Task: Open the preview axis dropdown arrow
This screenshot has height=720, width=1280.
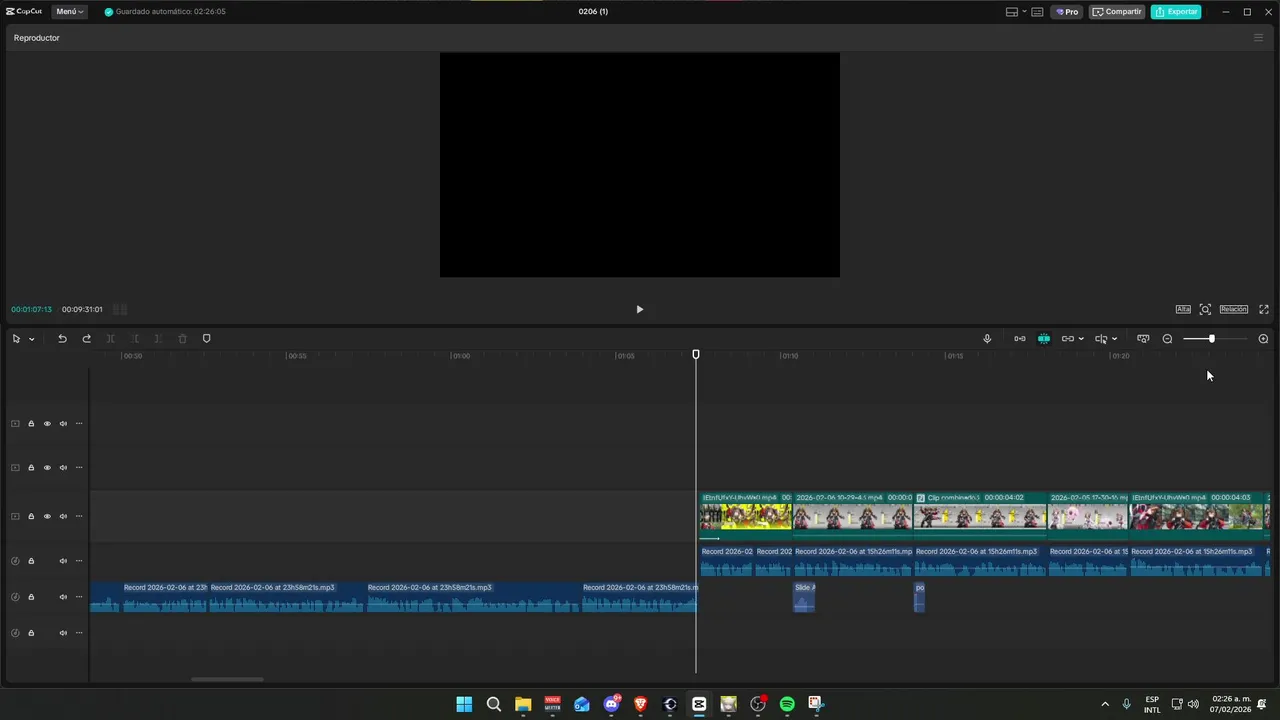Action: [1114, 339]
